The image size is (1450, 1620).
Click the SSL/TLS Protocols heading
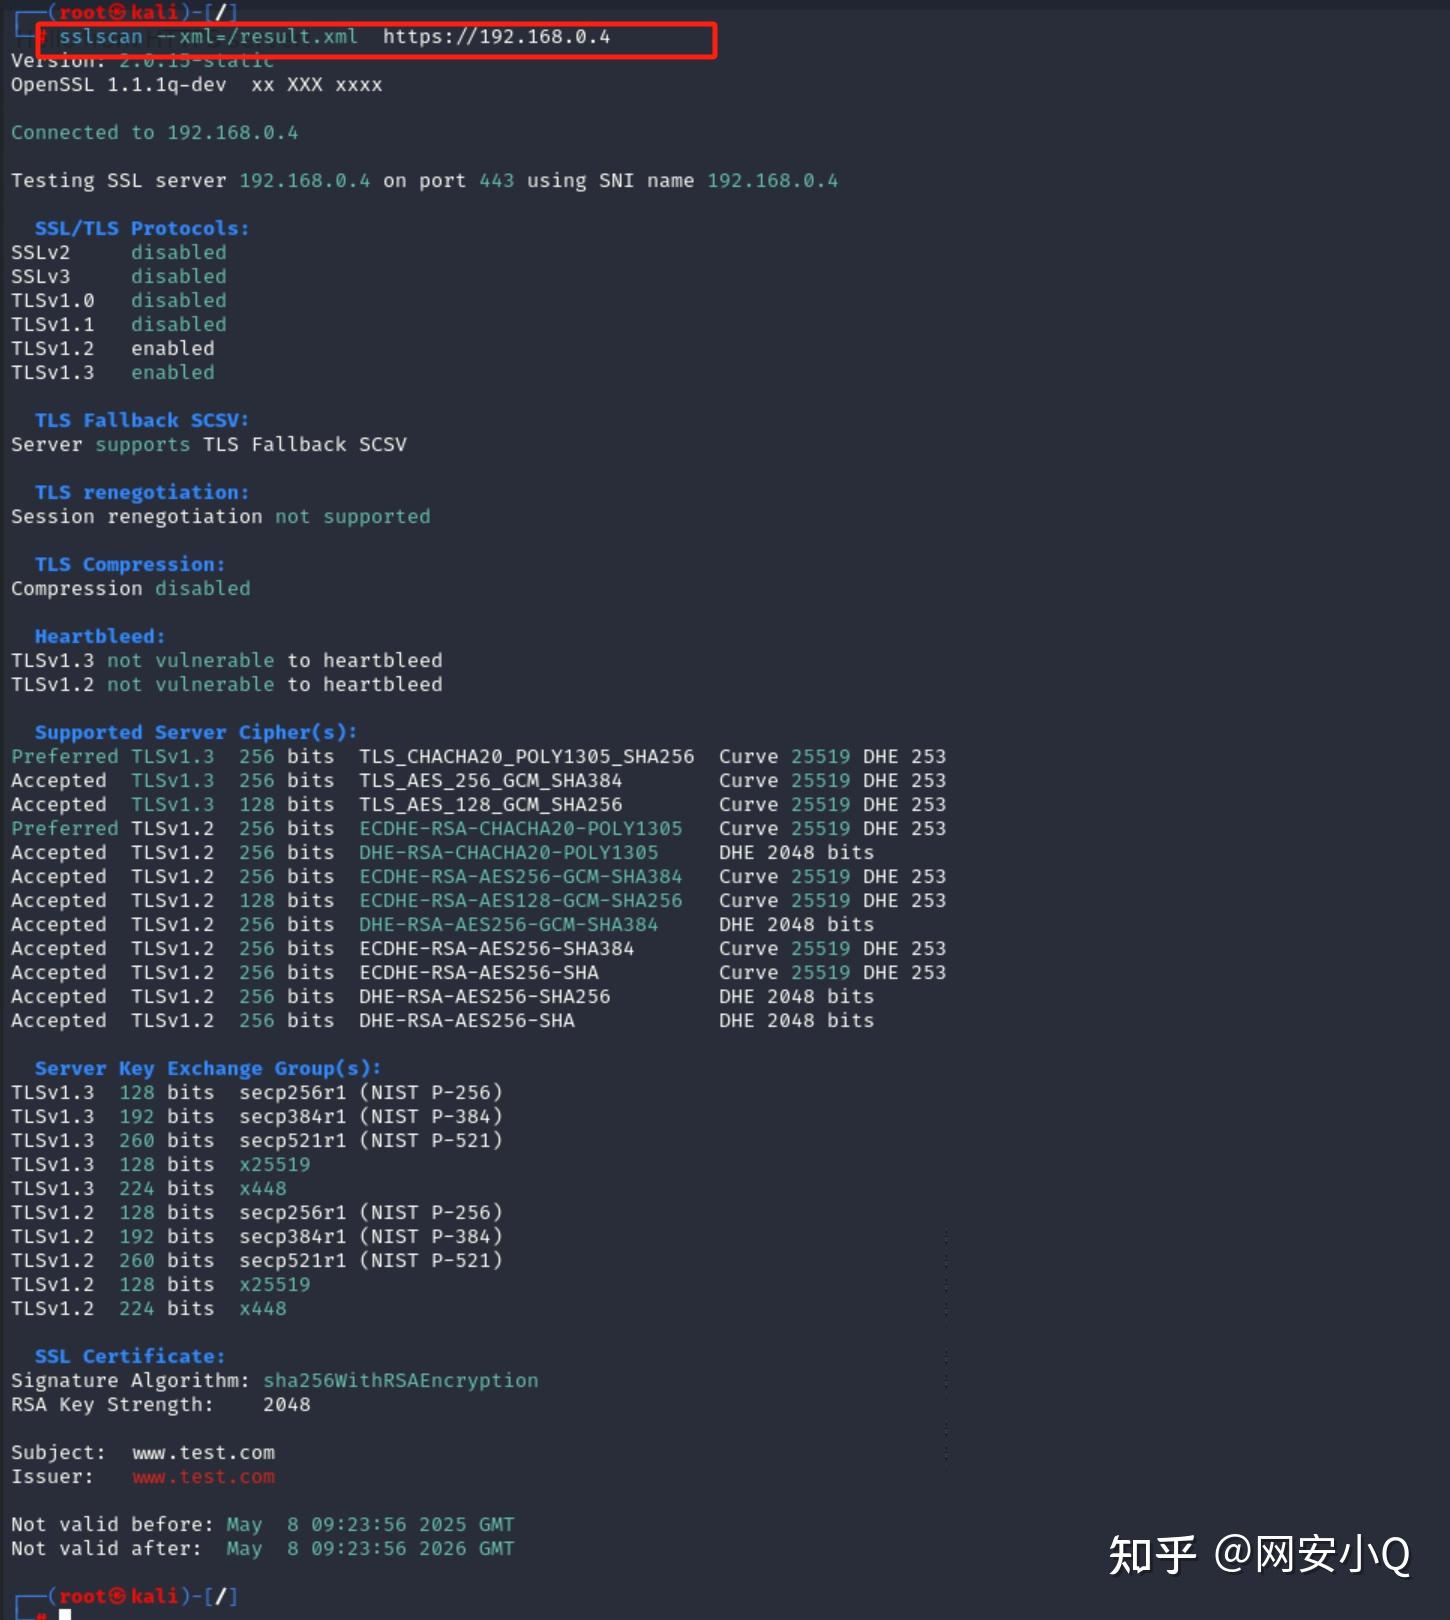coord(142,229)
